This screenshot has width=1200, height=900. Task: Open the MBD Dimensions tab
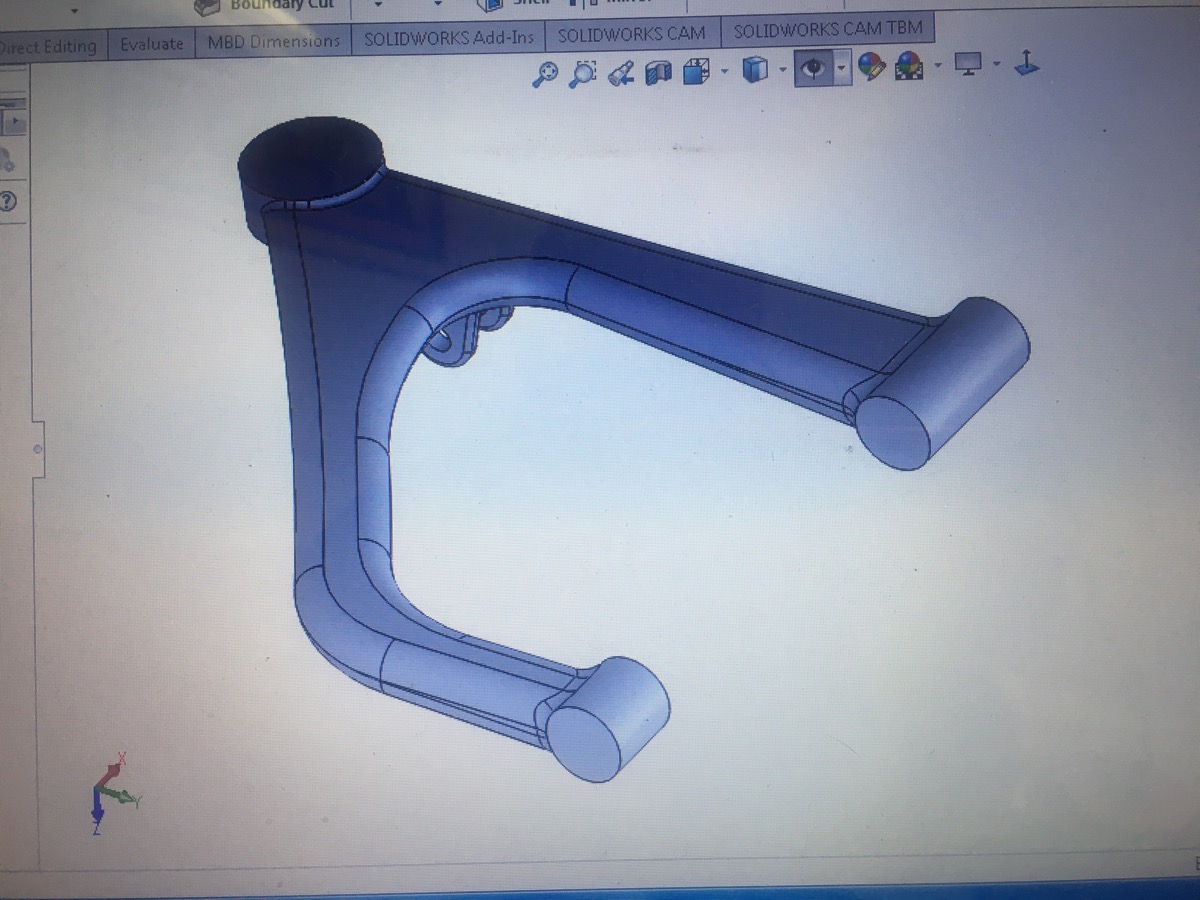pos(273,42)
